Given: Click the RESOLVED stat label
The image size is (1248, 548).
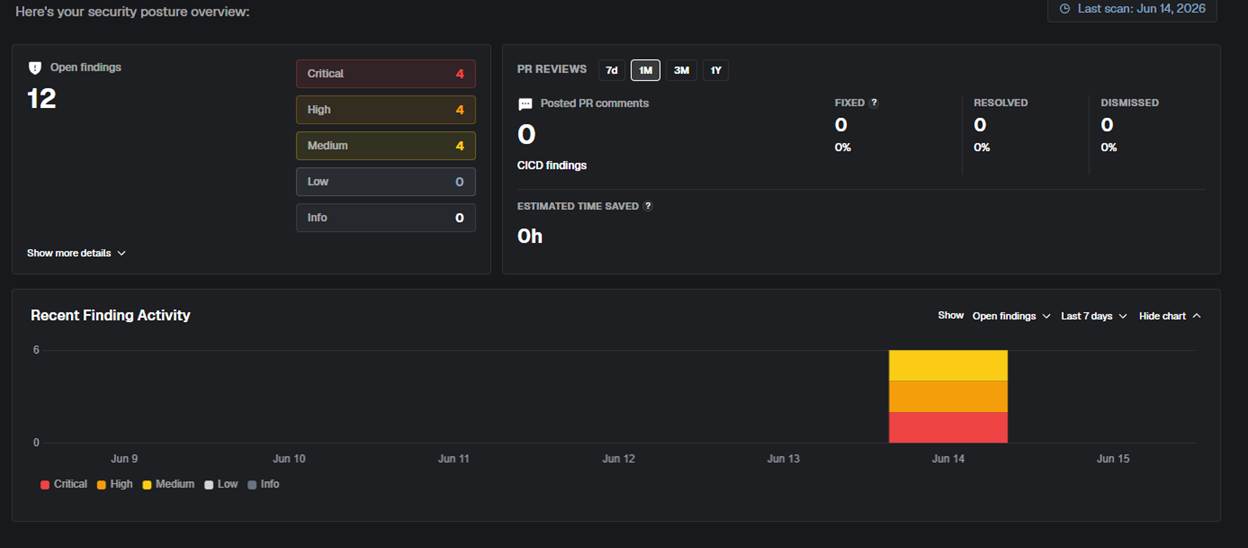Looking at the screenshot, I should (1001, 103).
